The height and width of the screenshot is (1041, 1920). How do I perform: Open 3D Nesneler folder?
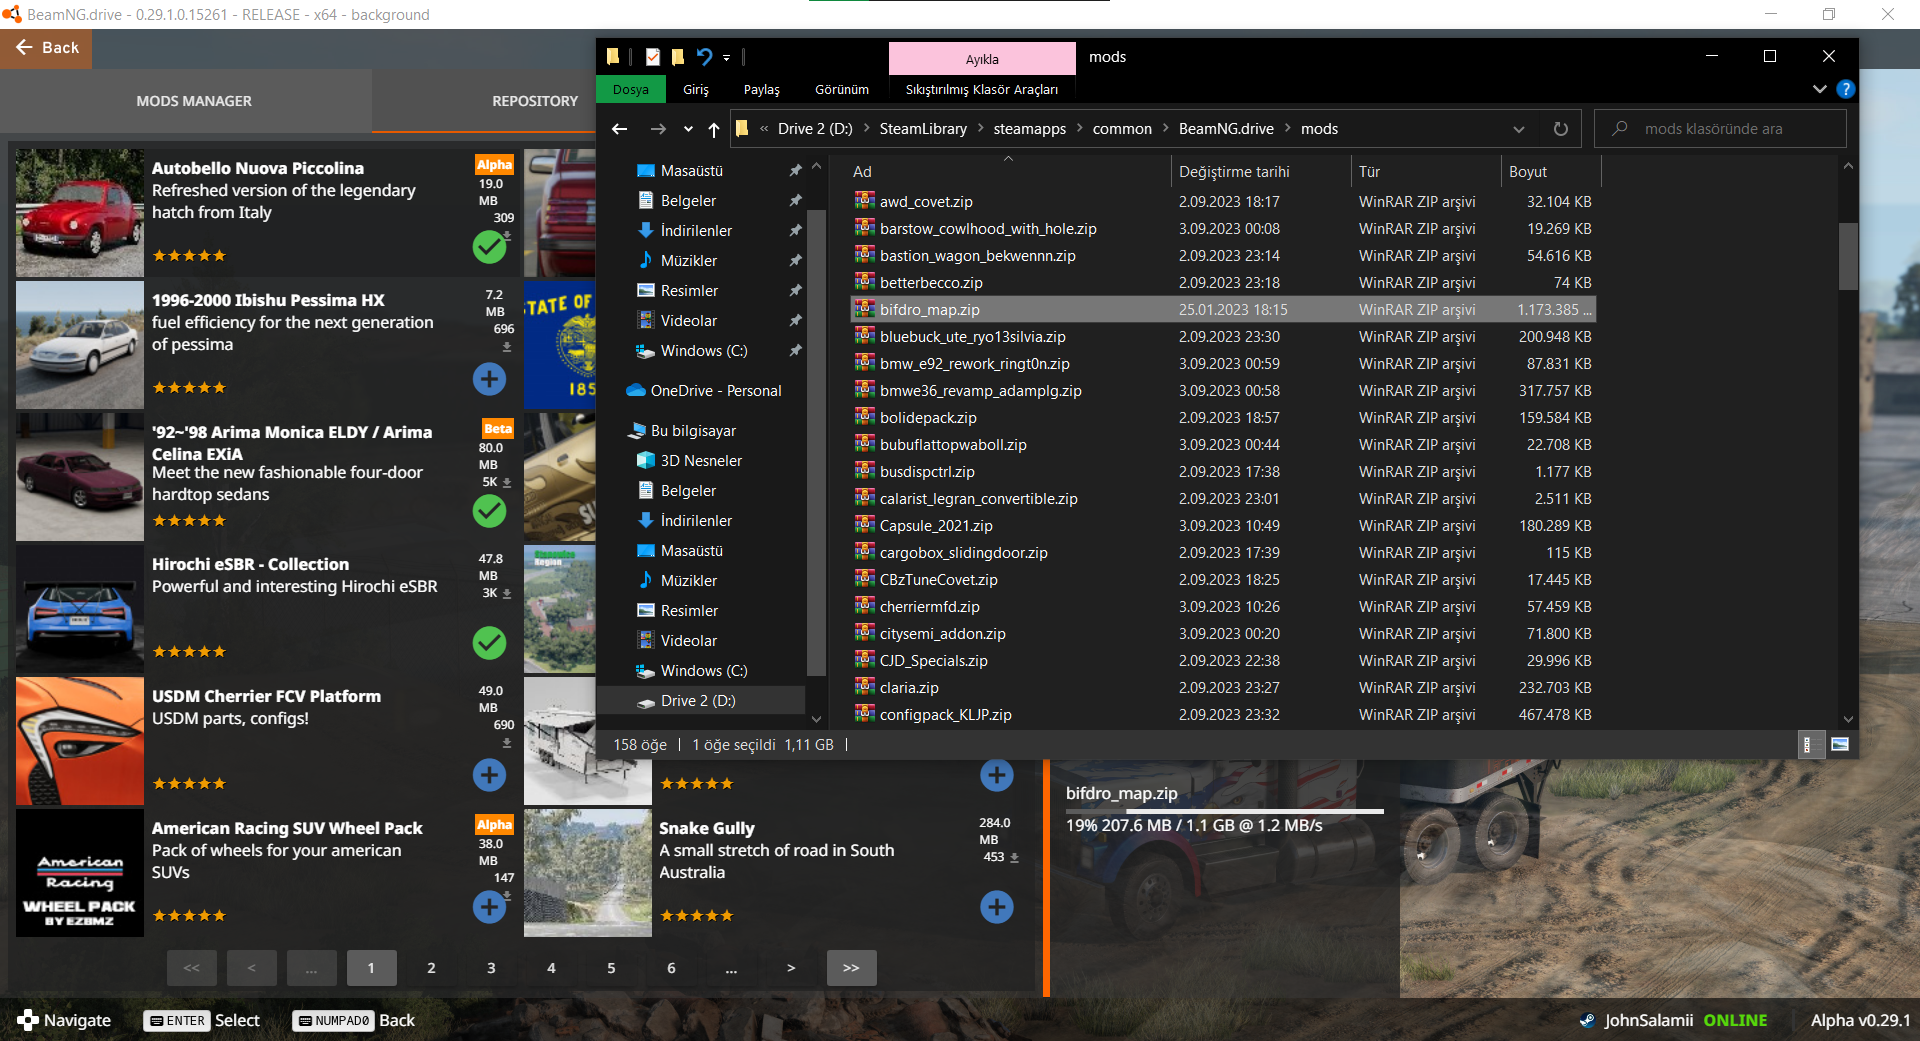pyautogui.click(x=701, y=461)
